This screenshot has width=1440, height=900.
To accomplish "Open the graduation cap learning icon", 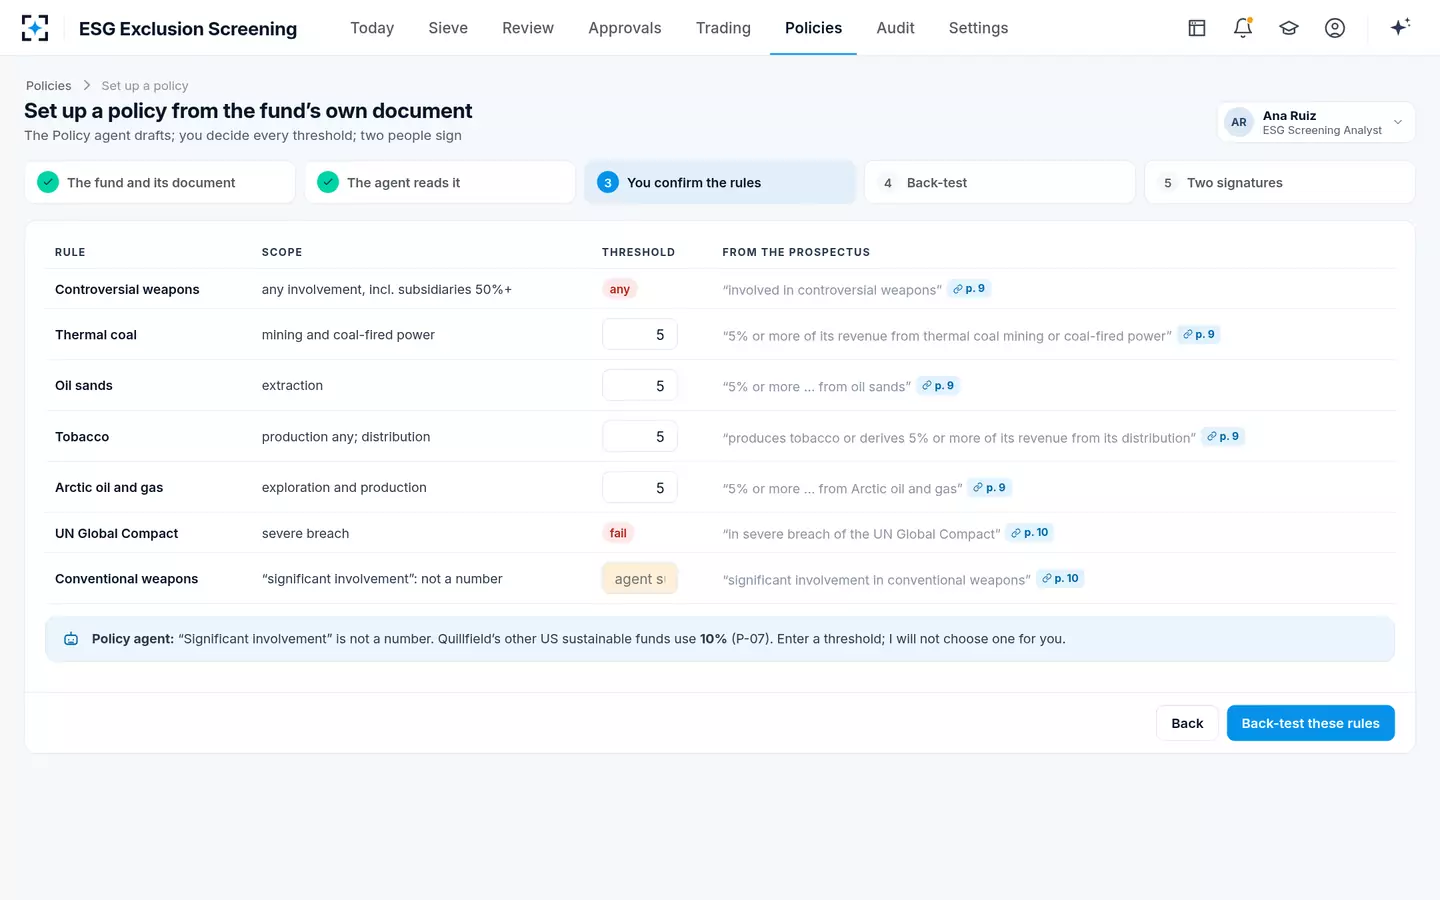I will 1289,28.
